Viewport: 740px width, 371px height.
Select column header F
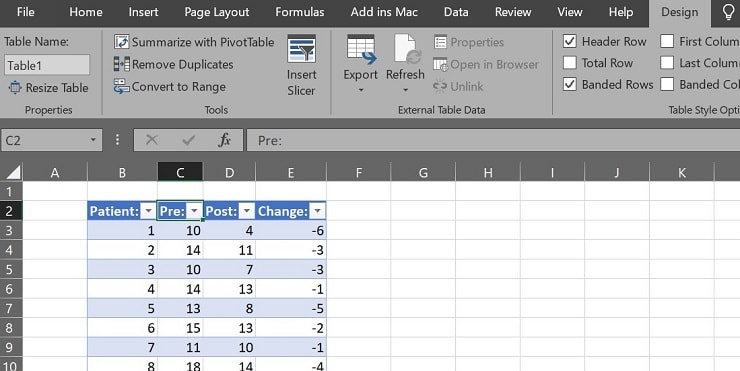(x=359, y=172)
